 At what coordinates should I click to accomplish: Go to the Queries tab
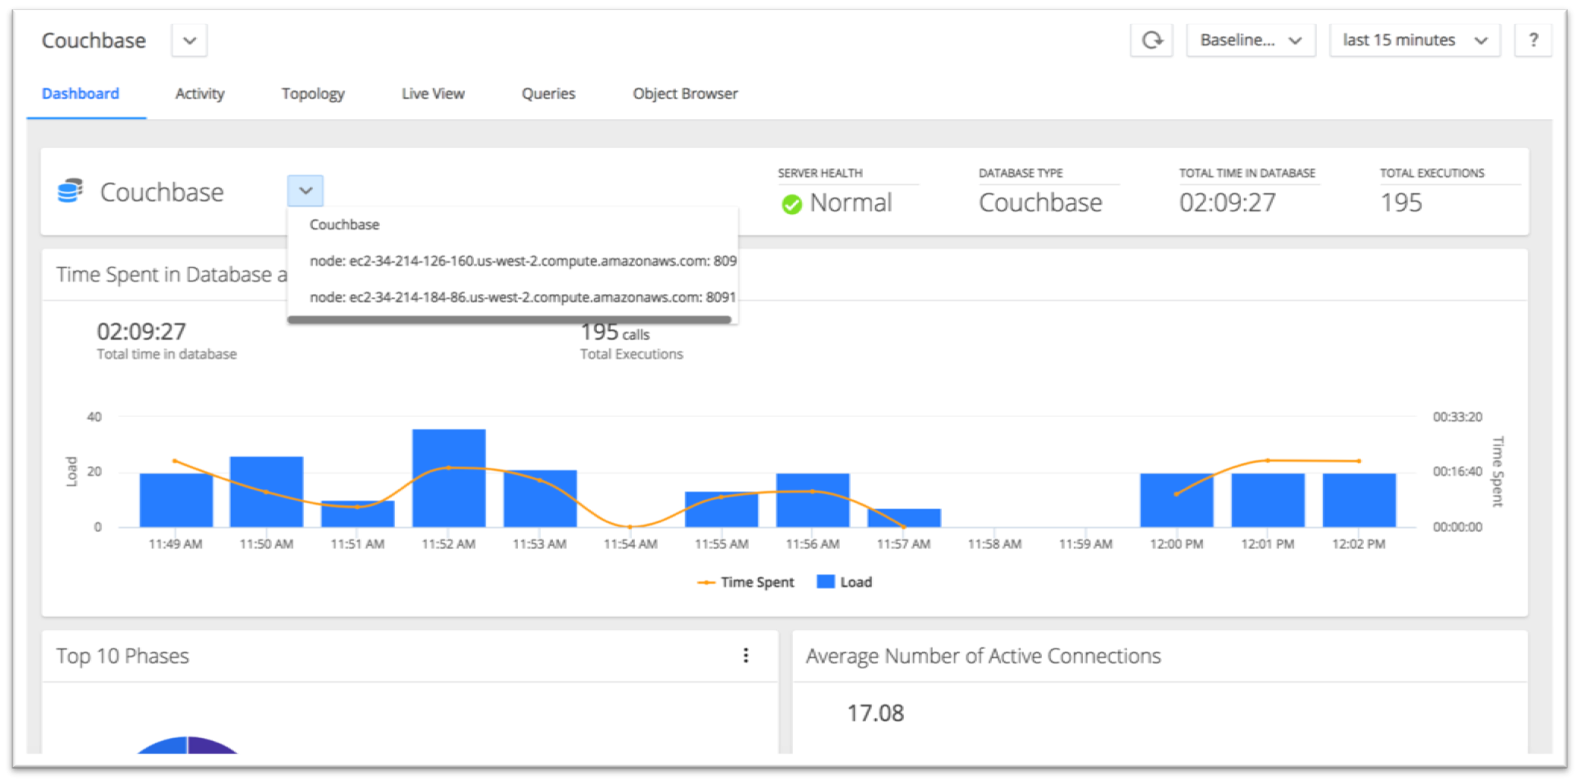click(x=548, y=93)
